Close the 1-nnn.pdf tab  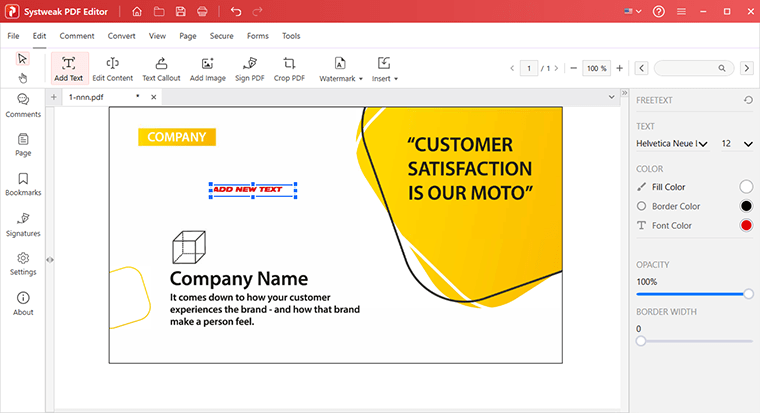pos(154,97)
